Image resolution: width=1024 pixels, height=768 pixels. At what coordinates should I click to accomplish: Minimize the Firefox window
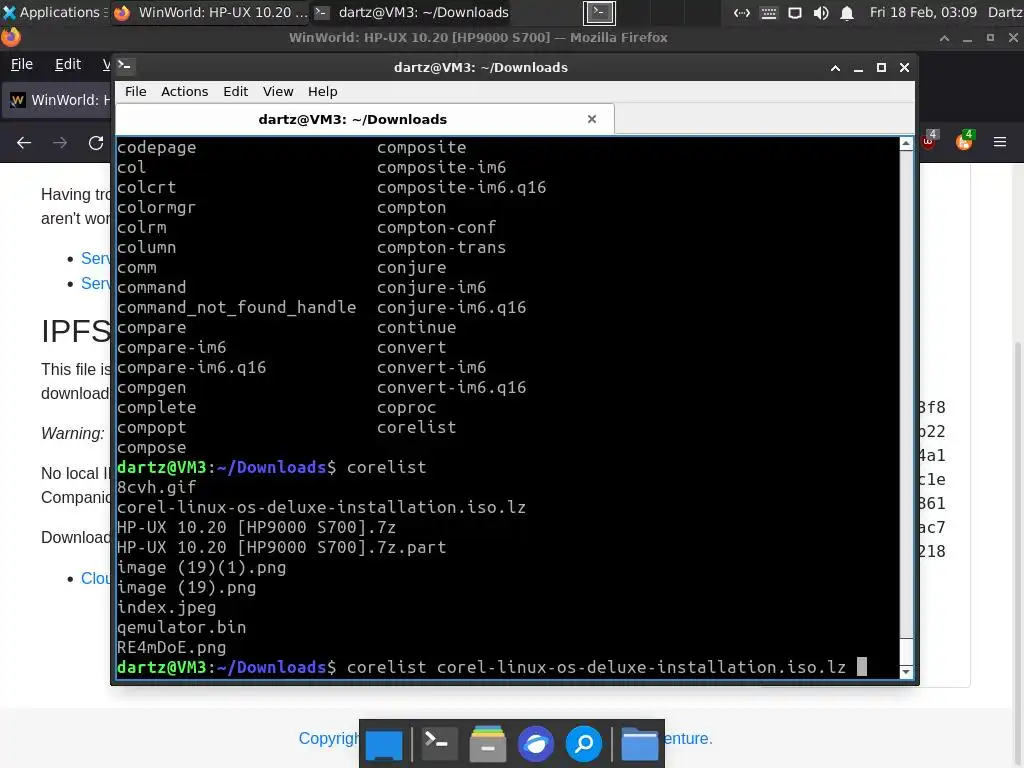pyautogui.click(x=967, y=39)
